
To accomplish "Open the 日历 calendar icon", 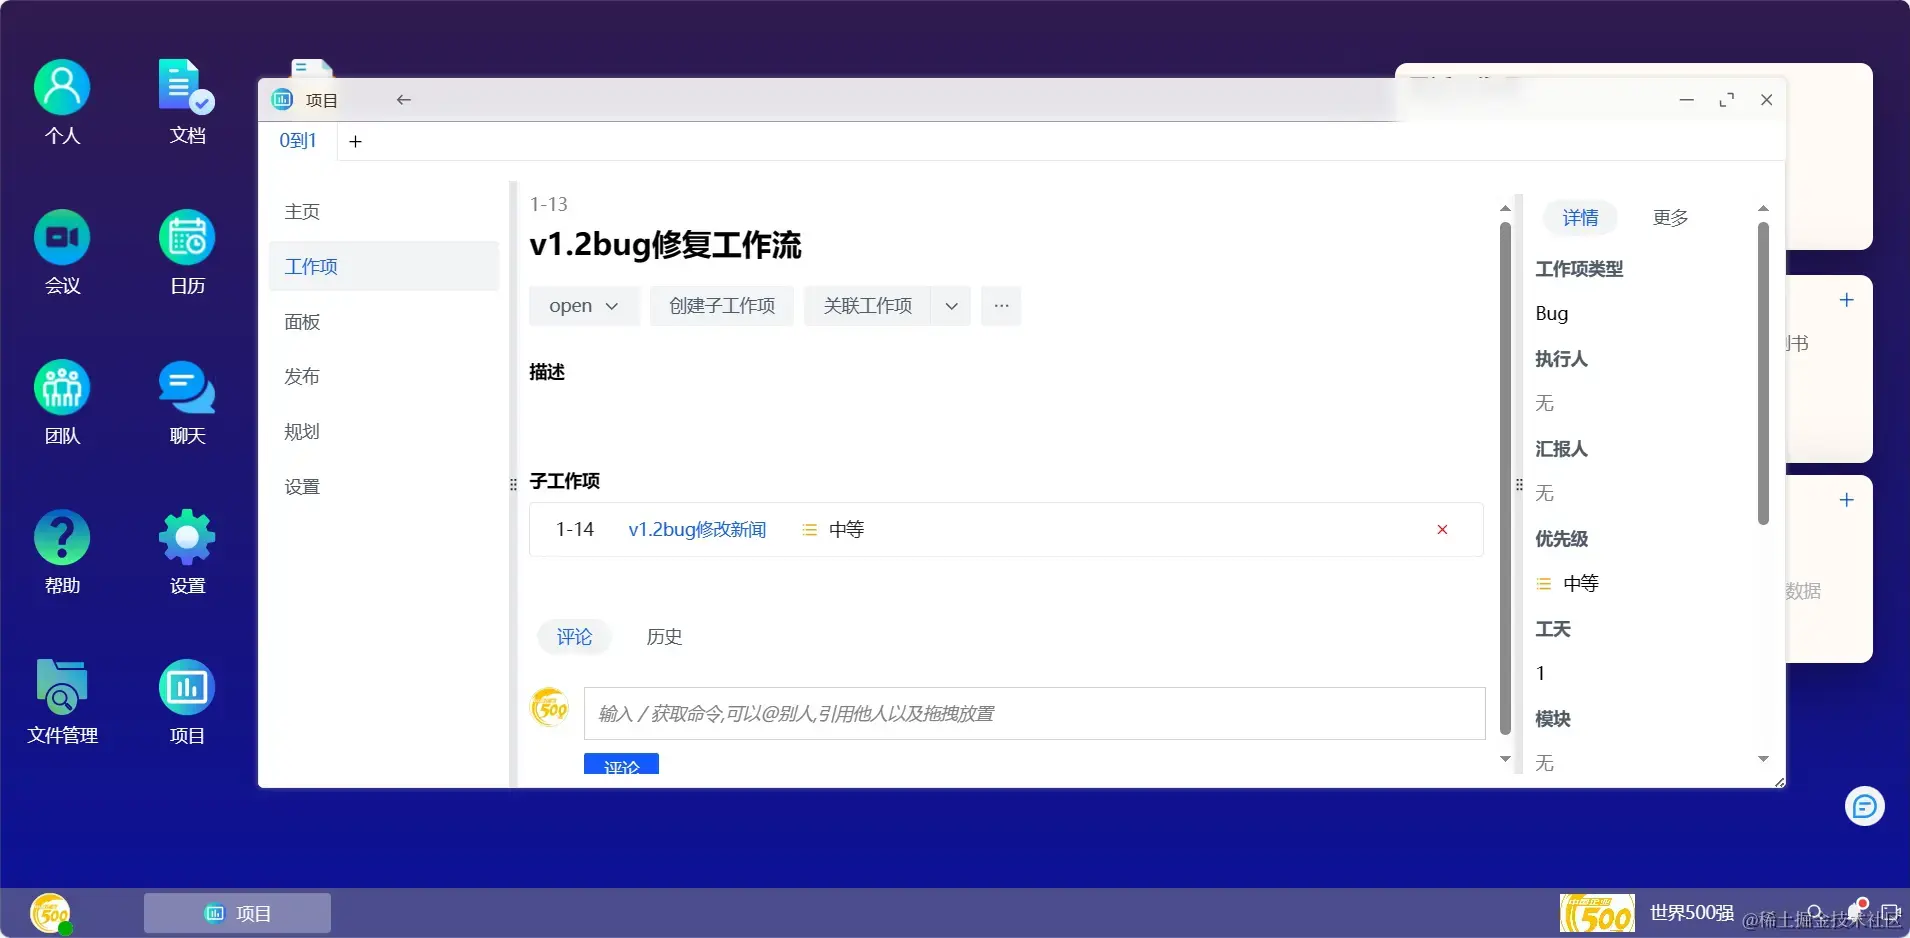I will 187,251.
